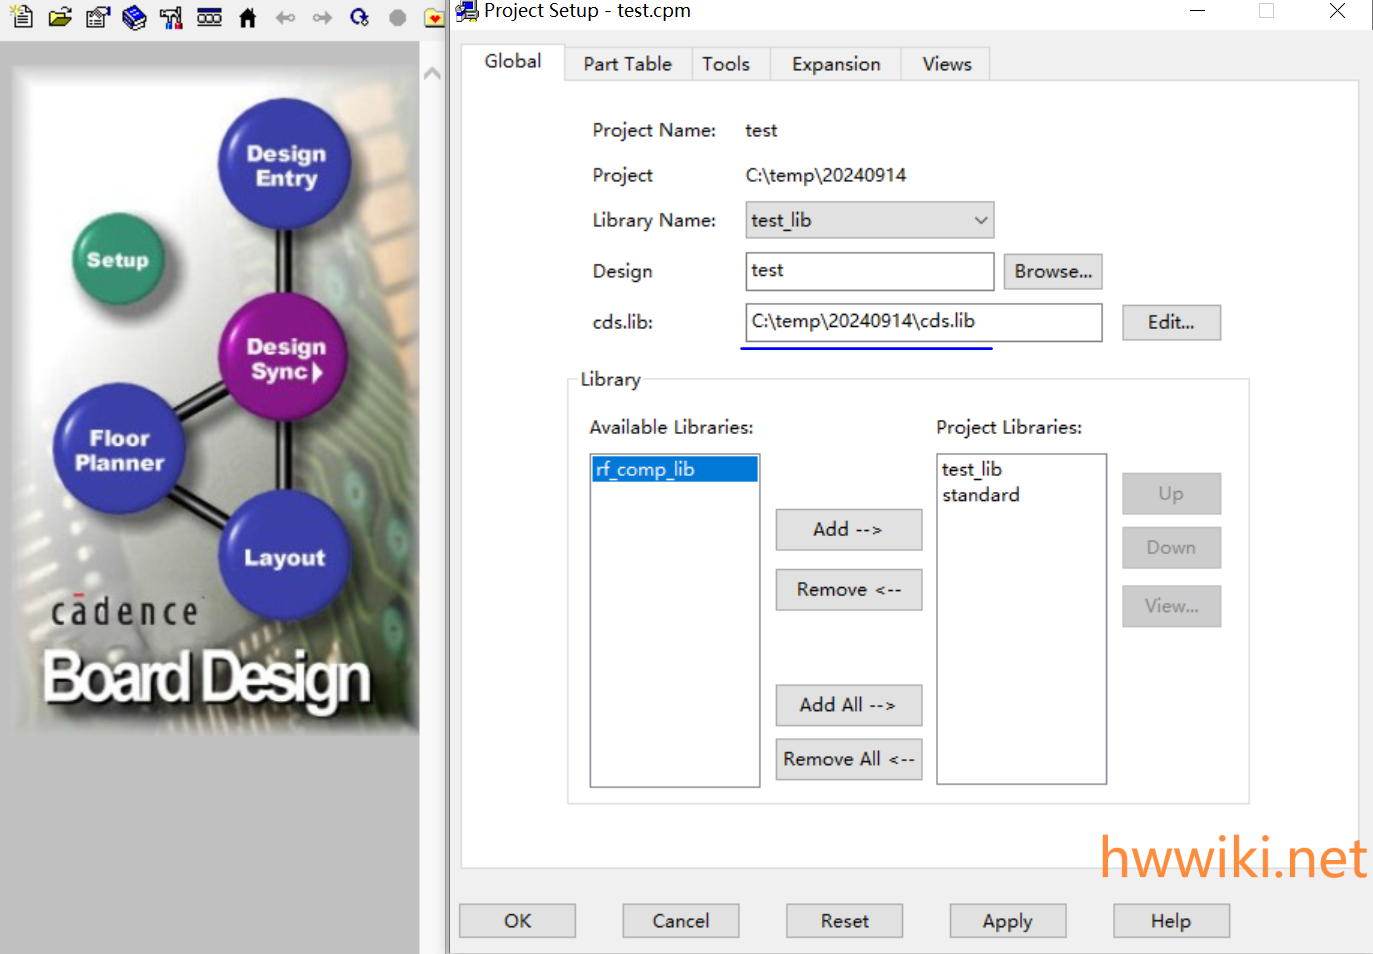The width and height of the screenshot is (1373, 954).
Task: Click the cds.lib path input field
Action: 922,322
